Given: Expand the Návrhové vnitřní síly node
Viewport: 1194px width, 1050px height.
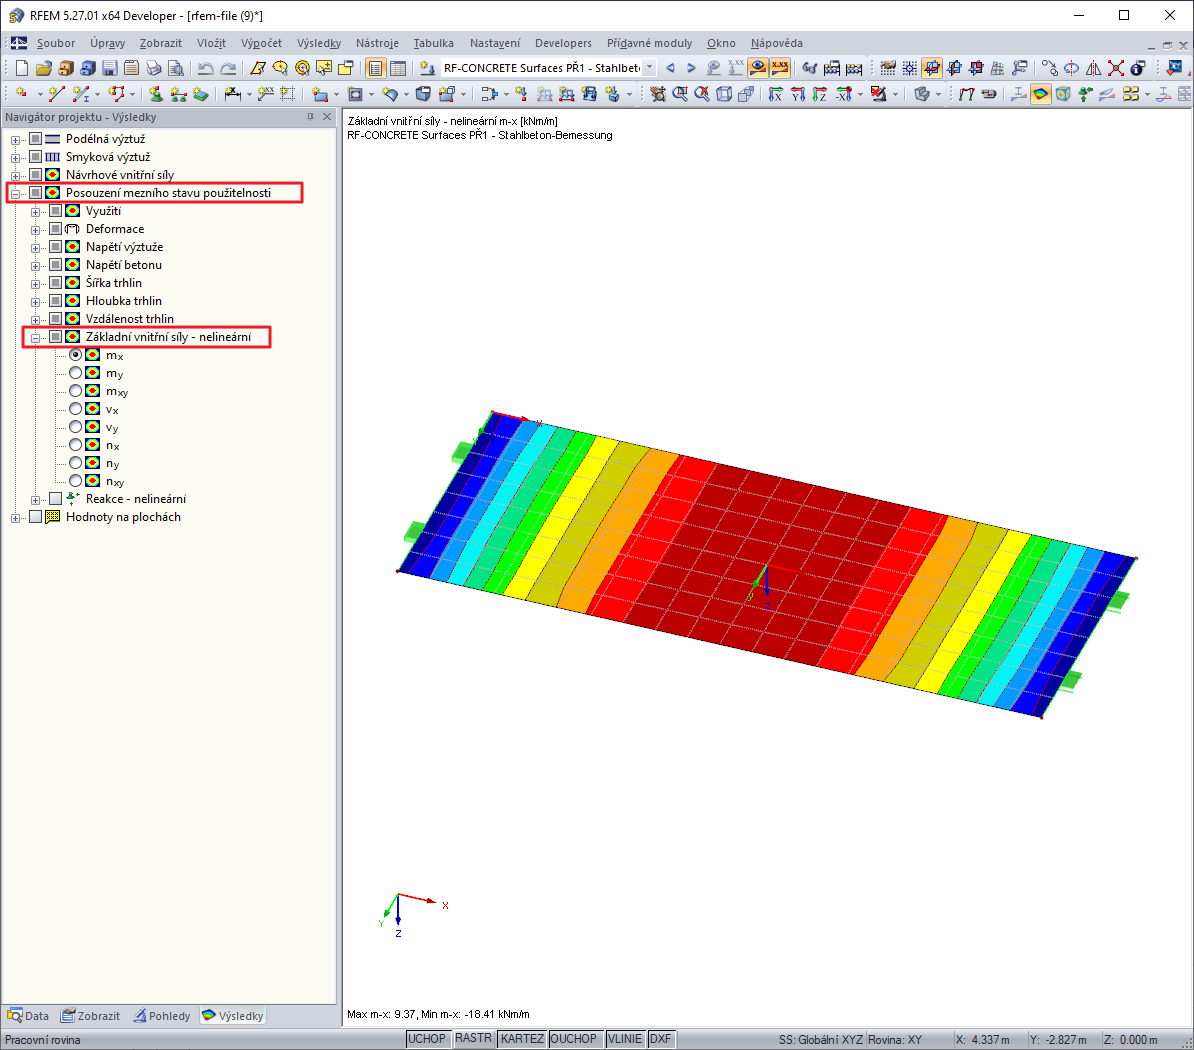Looking at the screenshot, I should (15, 176).
